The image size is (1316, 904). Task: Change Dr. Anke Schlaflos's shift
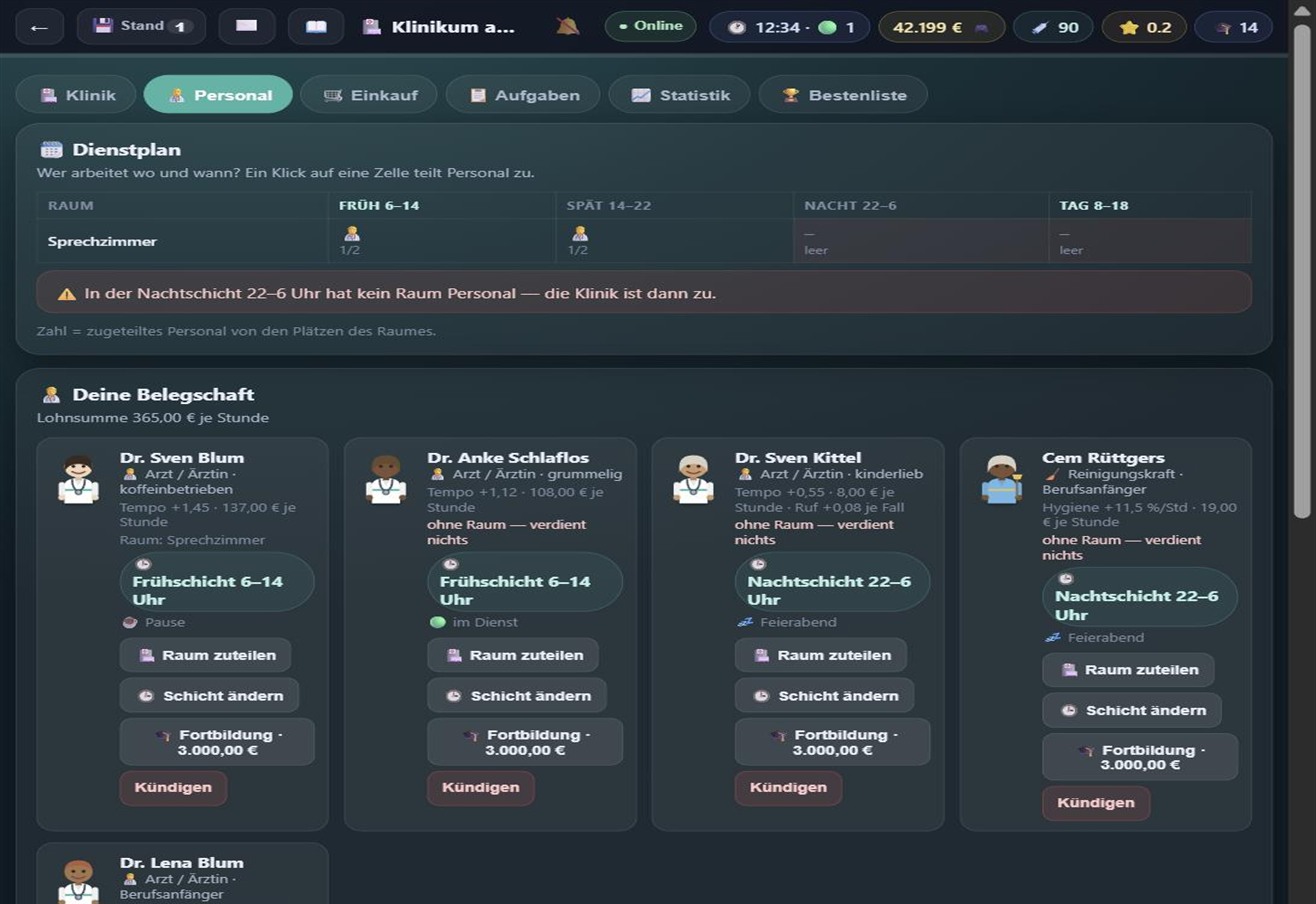pos(517,695)
